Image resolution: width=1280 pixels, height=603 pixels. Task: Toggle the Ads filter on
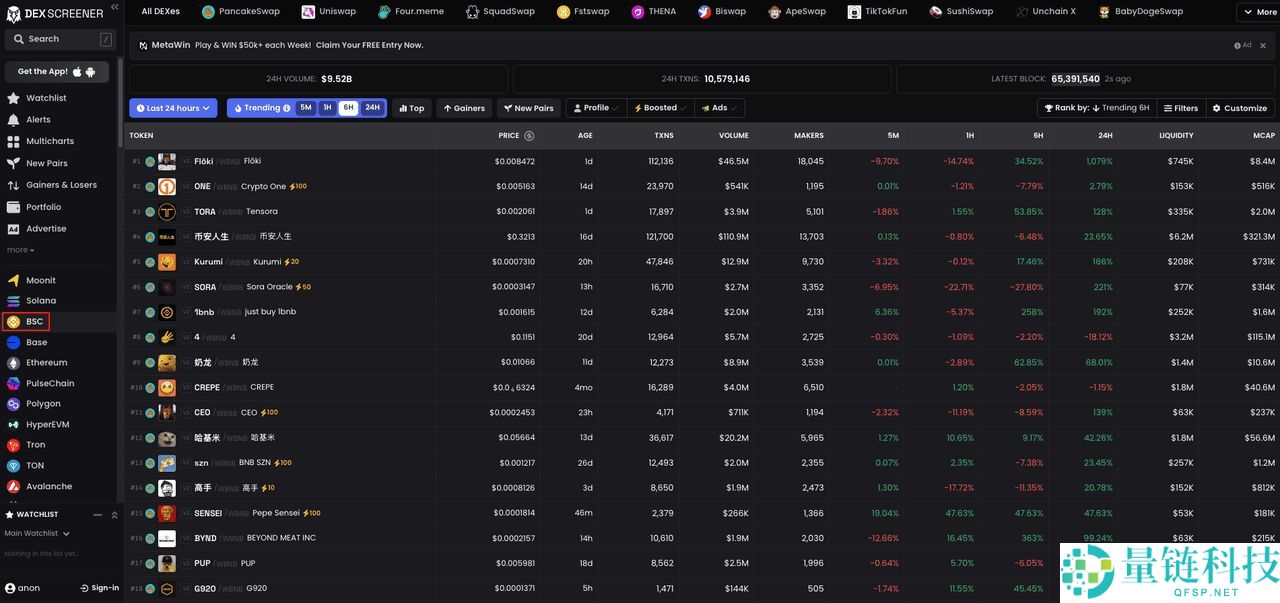pyautogui.click(x=719, y=107)
